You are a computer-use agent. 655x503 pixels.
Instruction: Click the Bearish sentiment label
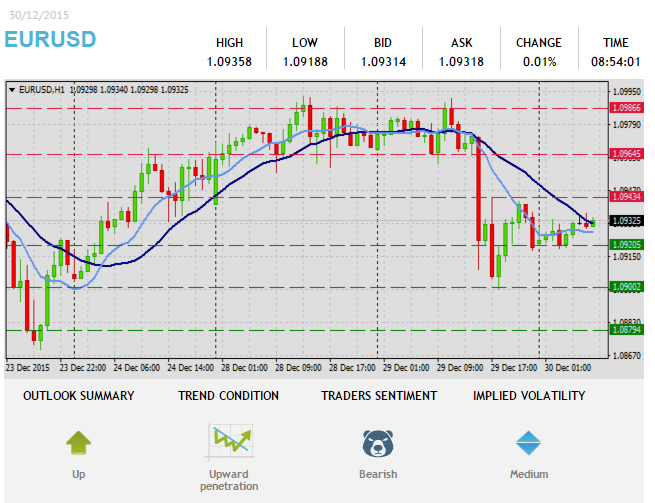378,474
